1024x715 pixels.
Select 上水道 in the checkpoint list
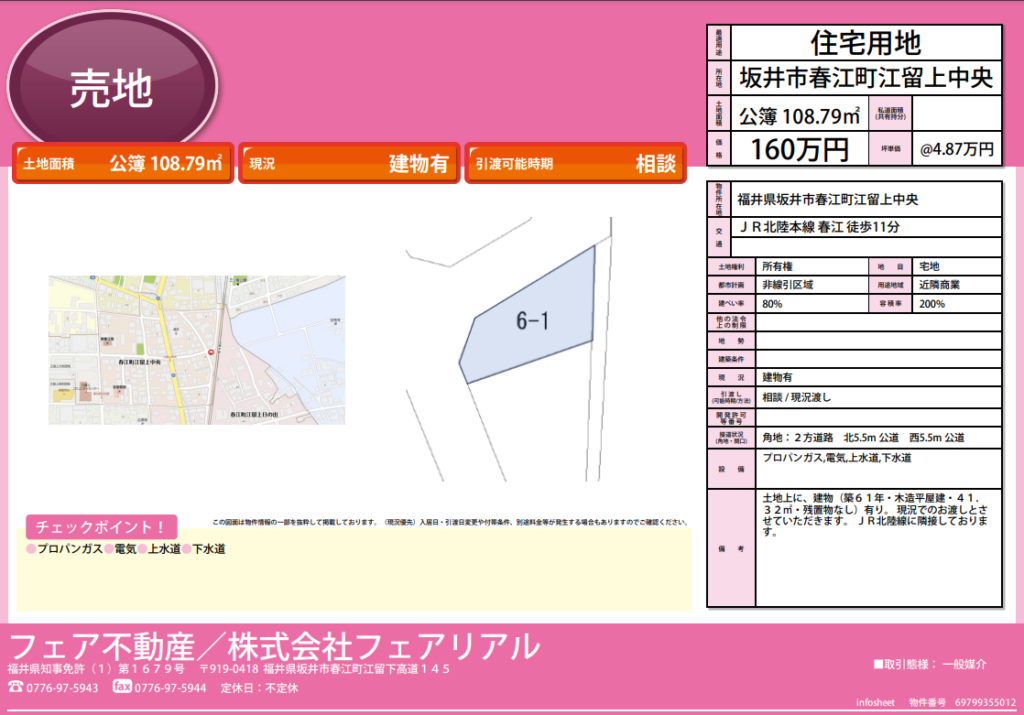pyautogui.click(x=164, y=549)
